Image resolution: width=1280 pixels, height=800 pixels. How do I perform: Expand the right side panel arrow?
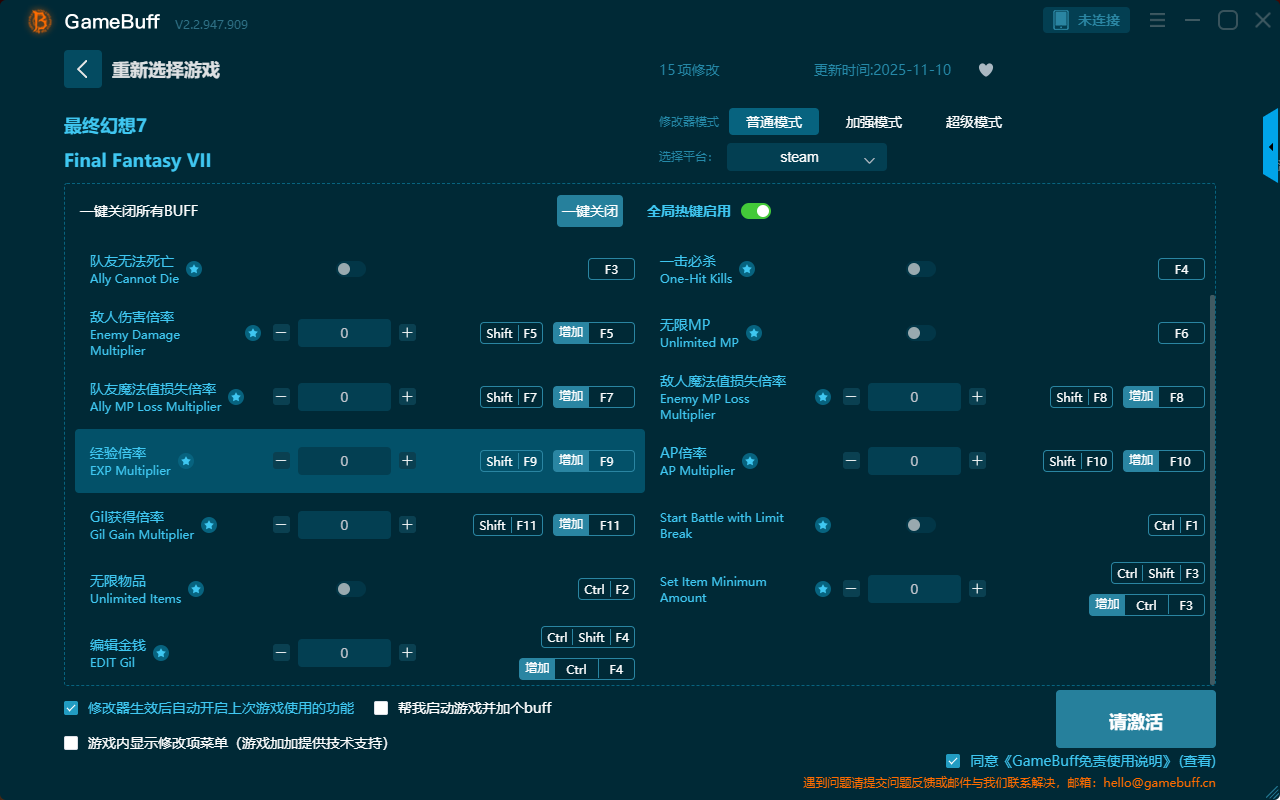click(x=1271, y=147)
